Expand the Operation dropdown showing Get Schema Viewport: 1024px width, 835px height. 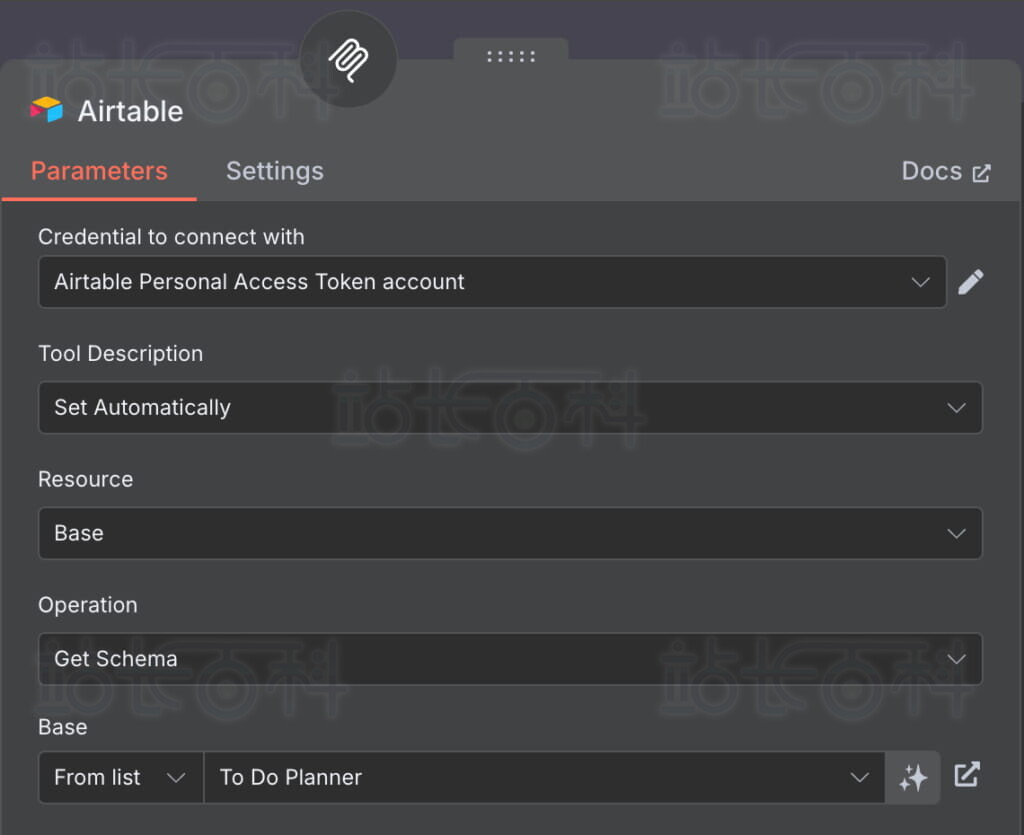coord(510,659)
